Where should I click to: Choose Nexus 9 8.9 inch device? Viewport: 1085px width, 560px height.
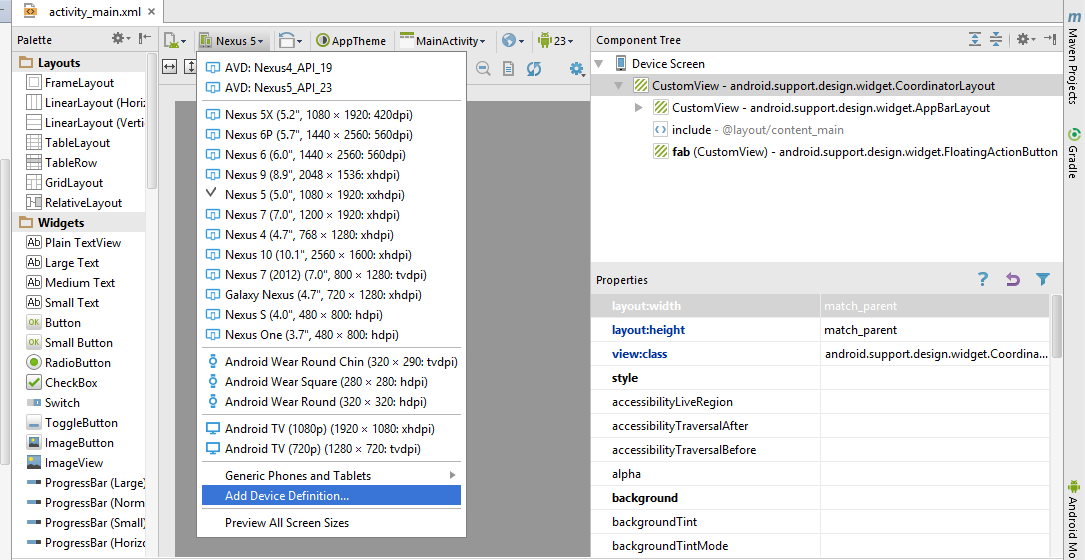pos(331,174)
